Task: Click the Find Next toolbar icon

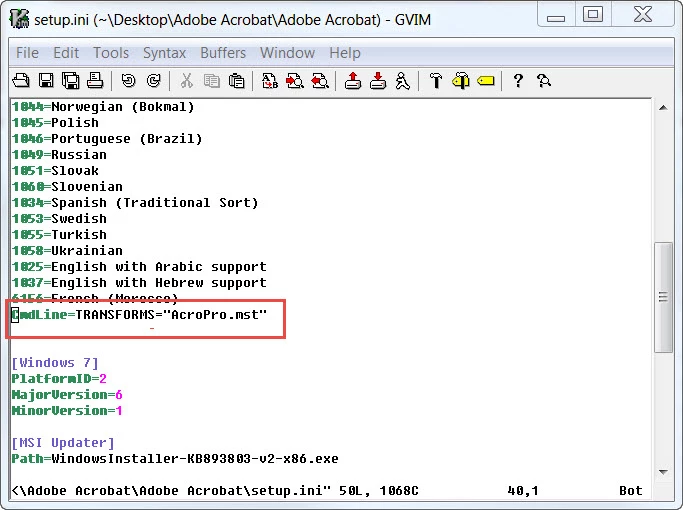Action: tap(295, 81)
